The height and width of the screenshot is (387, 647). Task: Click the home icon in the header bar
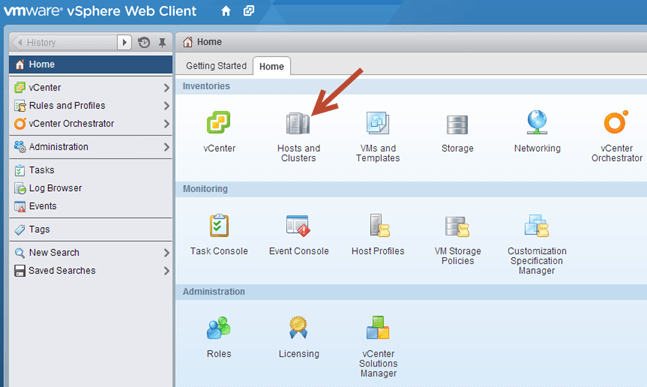point(226,11)
